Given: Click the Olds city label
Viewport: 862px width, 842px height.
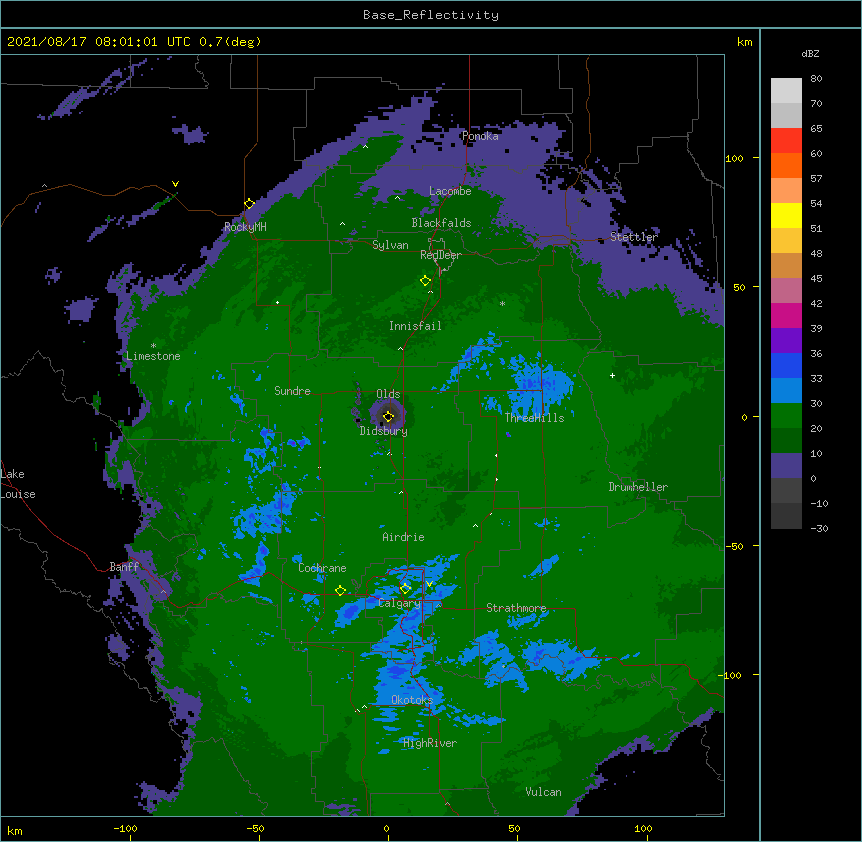Looking at the screenshot, I should coord(388,394).
